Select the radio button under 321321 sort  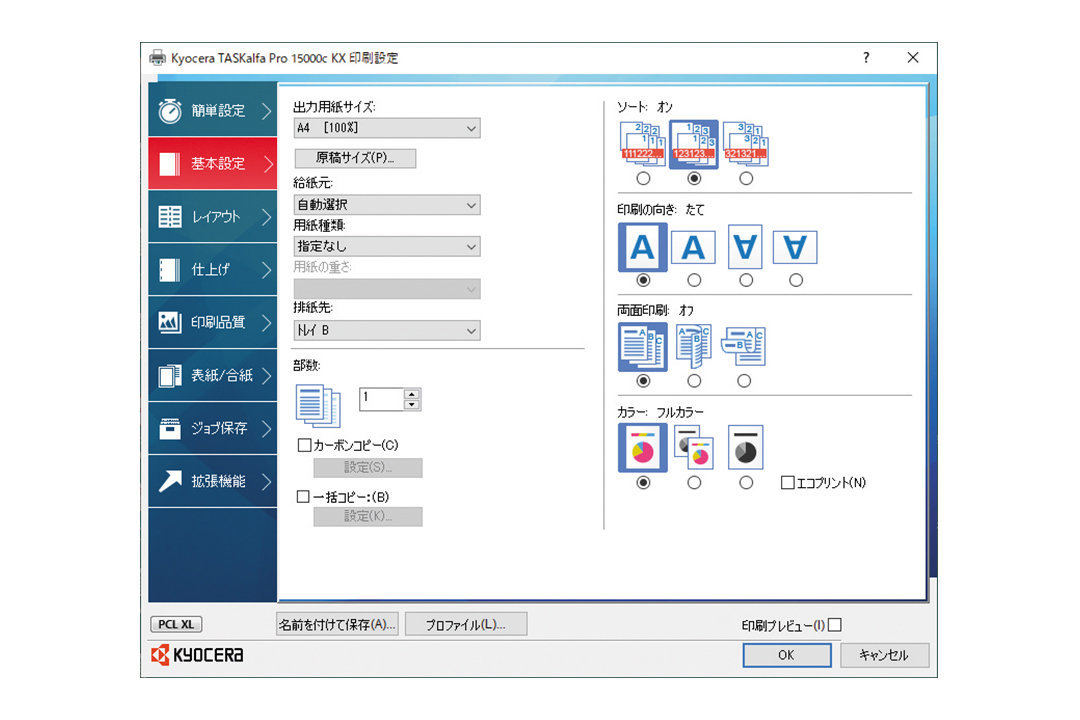pyautogui.click(x=746, y=178)
